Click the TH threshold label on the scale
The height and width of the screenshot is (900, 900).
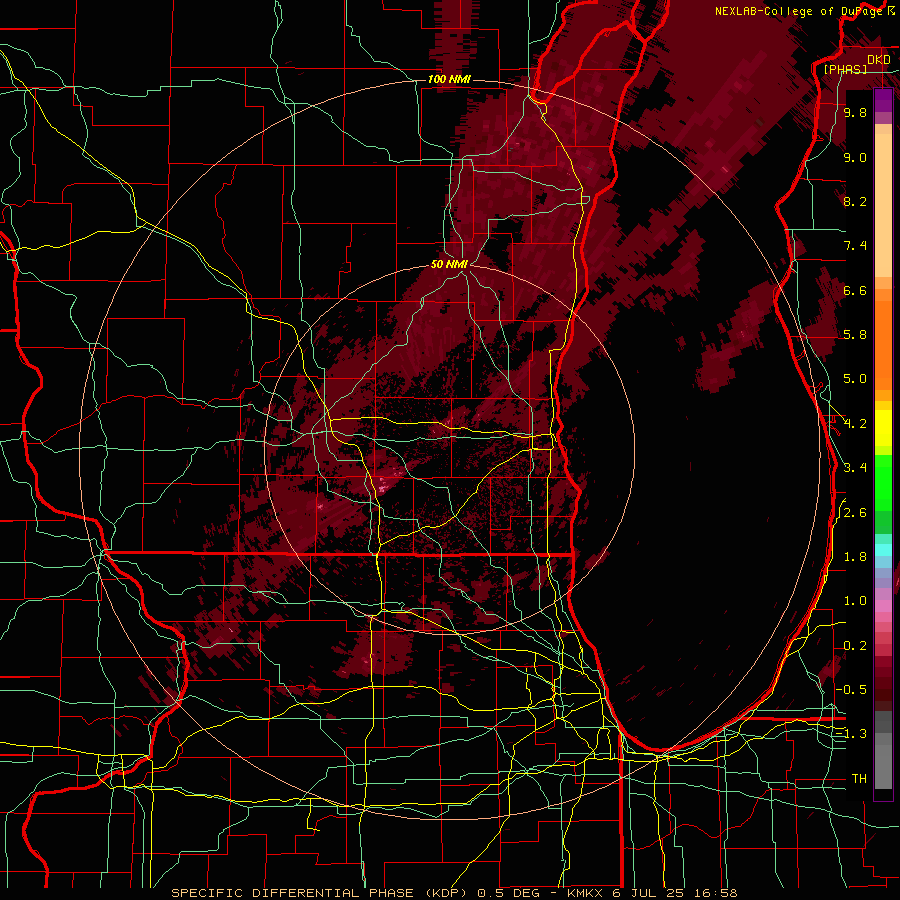tap(859, 779)
